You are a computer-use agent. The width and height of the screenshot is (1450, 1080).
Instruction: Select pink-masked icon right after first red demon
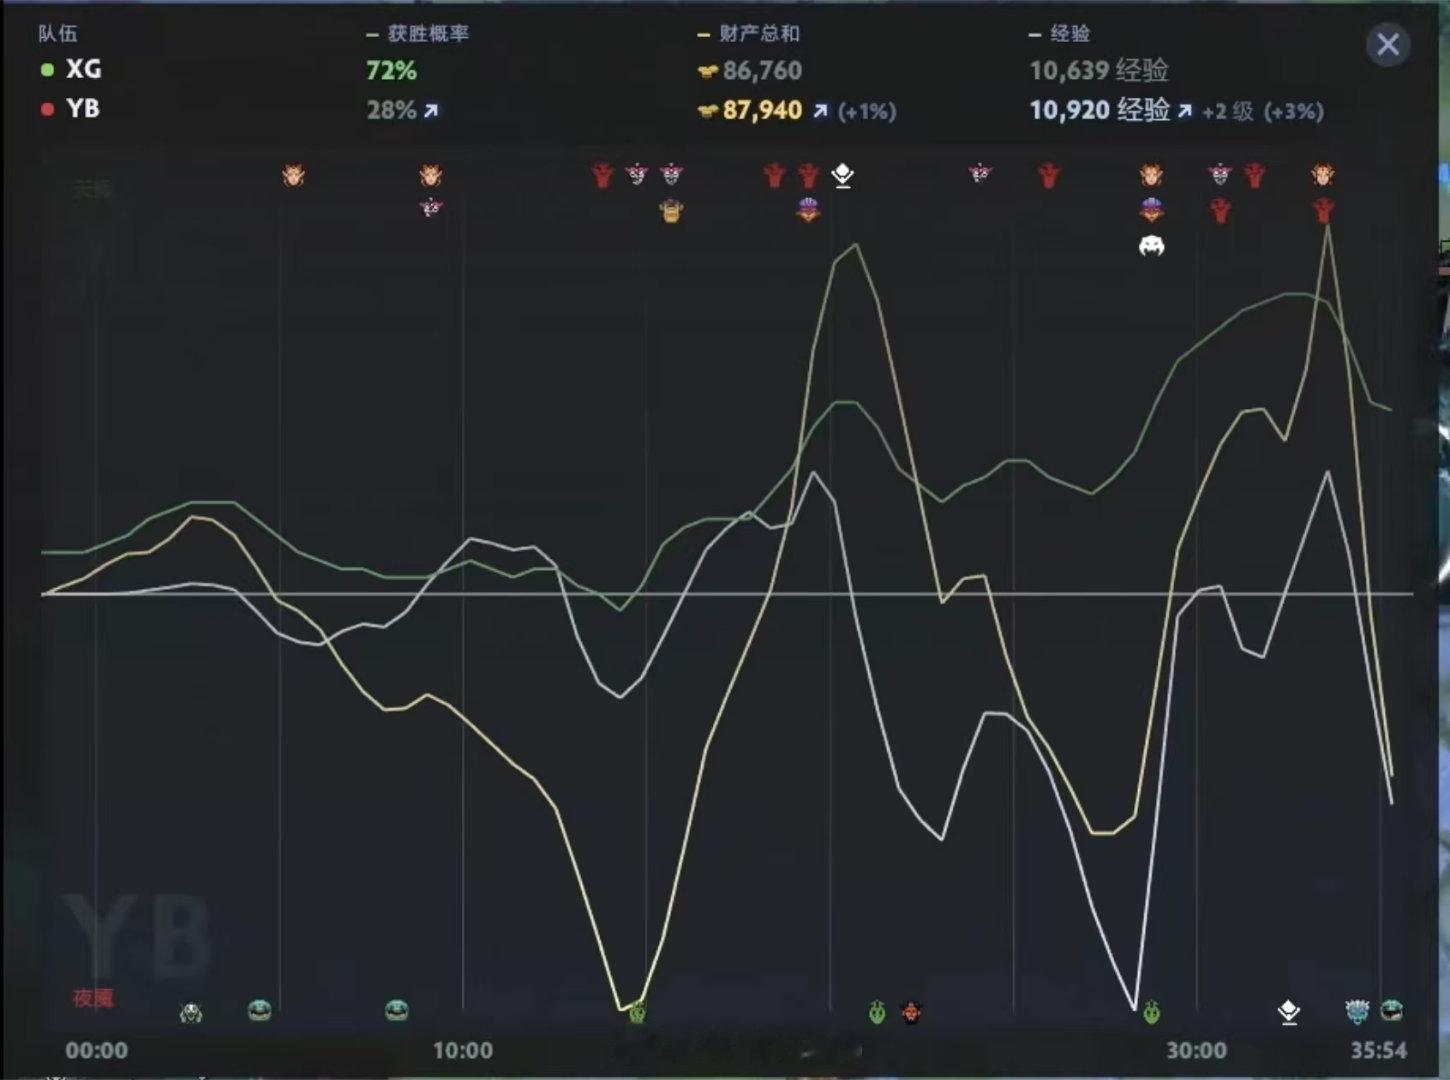click(x=637, y=176)
